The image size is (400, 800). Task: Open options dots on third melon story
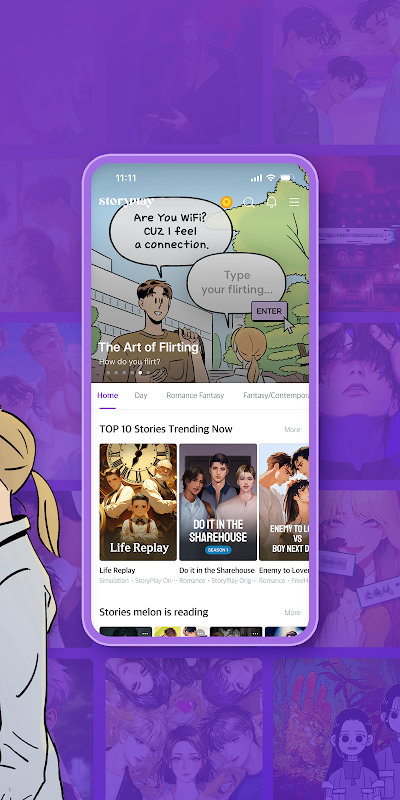(x=255, y=633)
